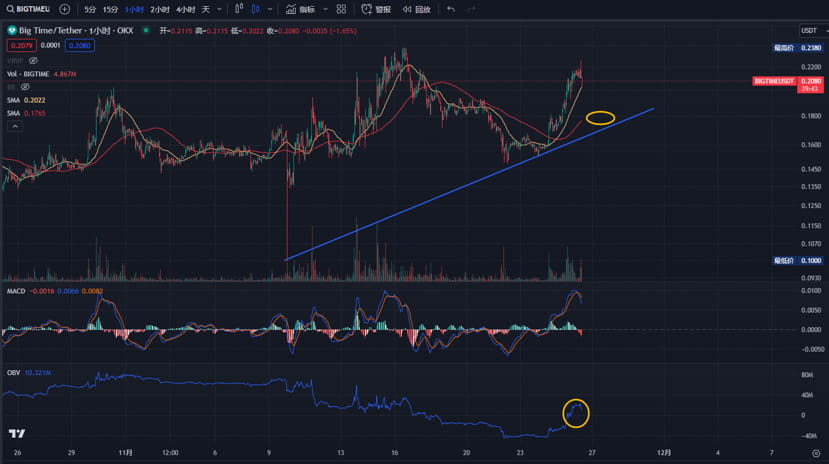Image resolution: width=829 pixels, height=464 pixels.
Task: Collapse the indicator legend with caret button
Action: [x=15, y=126]
